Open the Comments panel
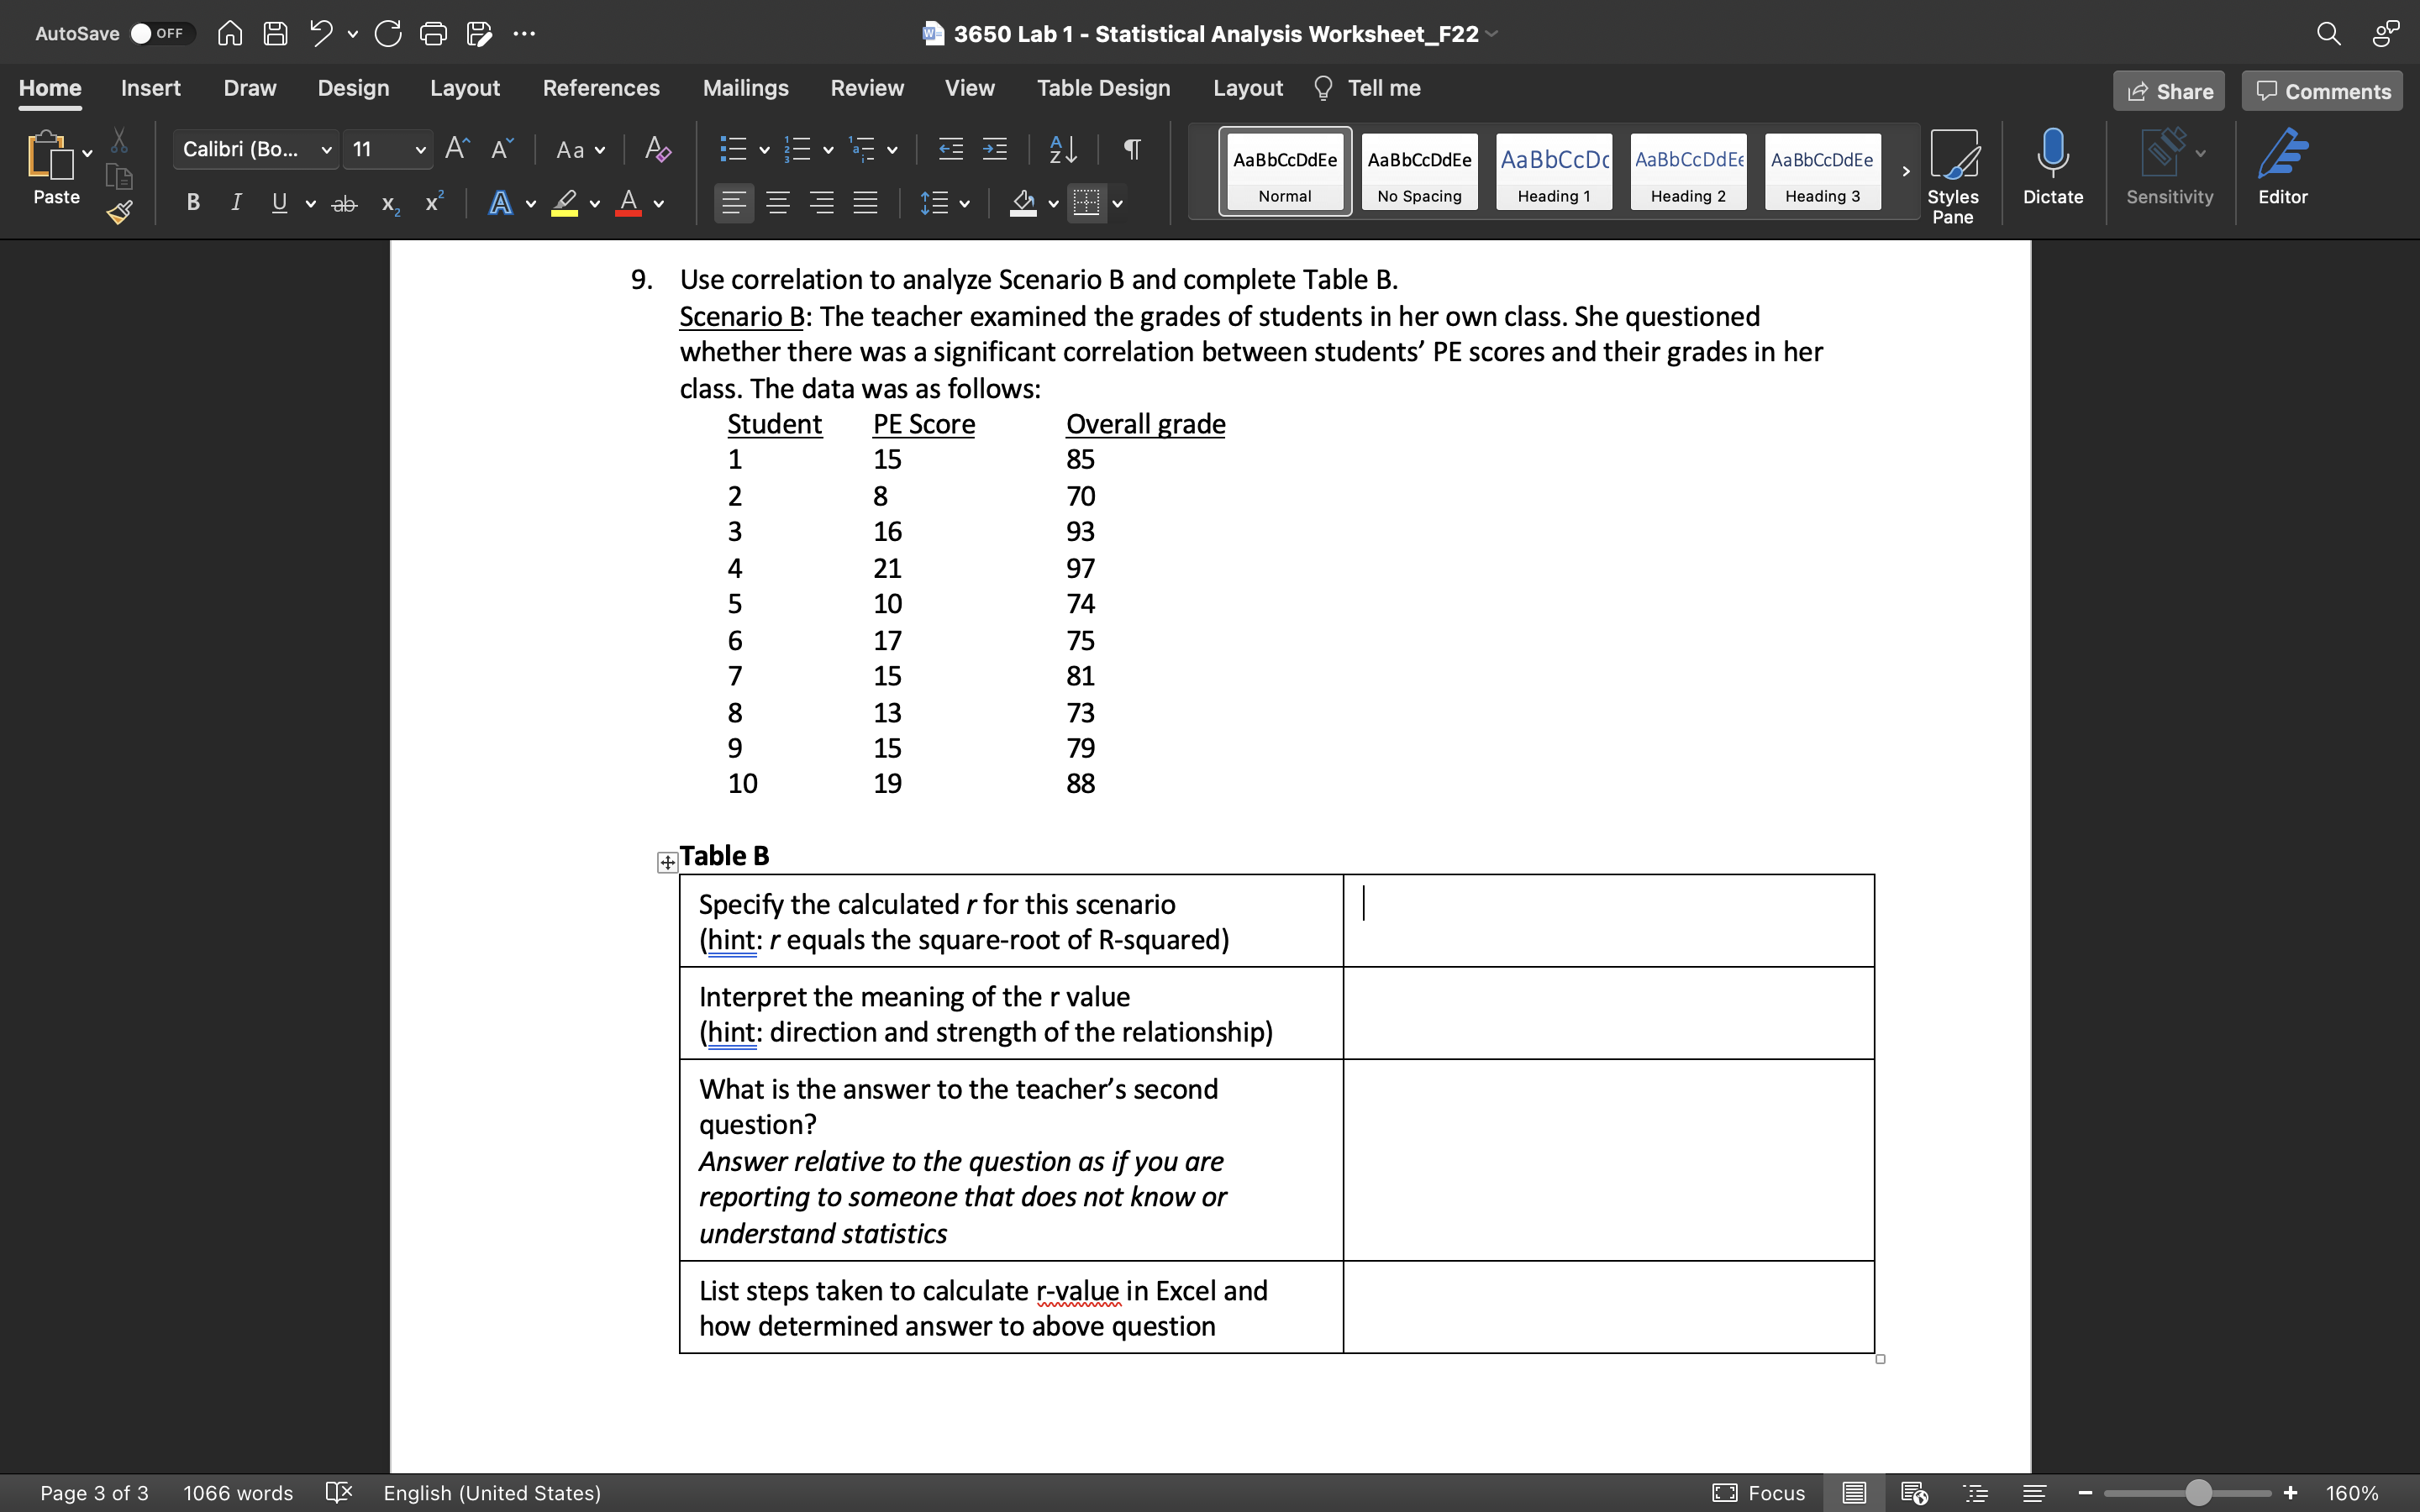 click(x=2320, y=90)
